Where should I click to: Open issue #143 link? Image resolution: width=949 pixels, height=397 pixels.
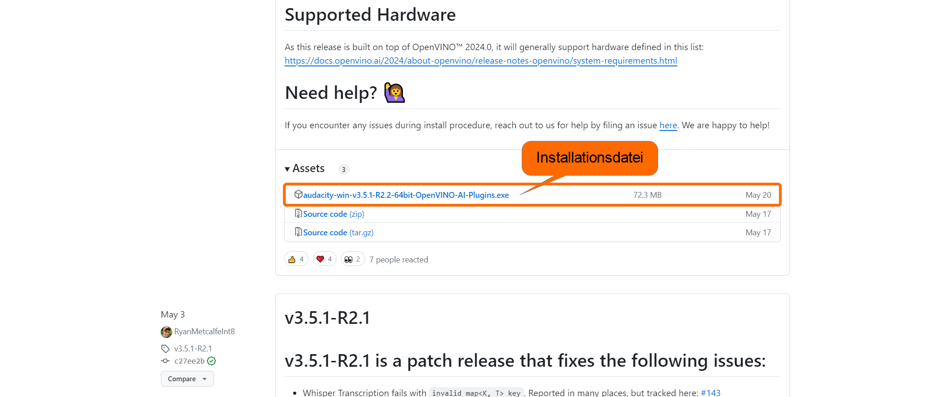point(711,393)
